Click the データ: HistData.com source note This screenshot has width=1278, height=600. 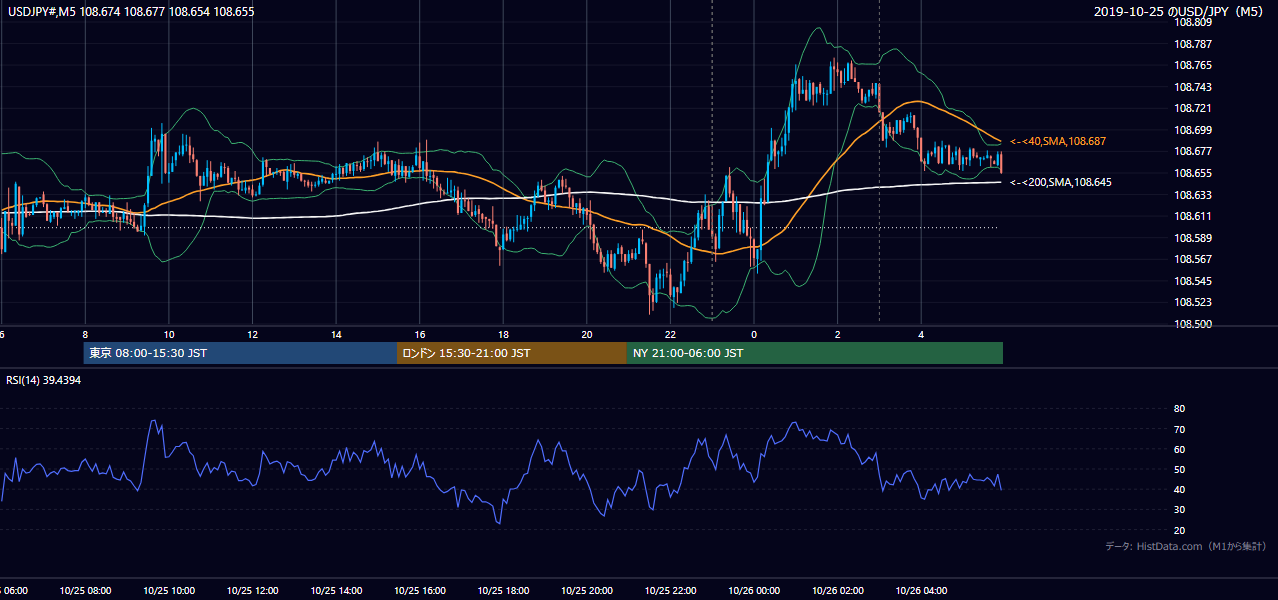pos(1186,546)
